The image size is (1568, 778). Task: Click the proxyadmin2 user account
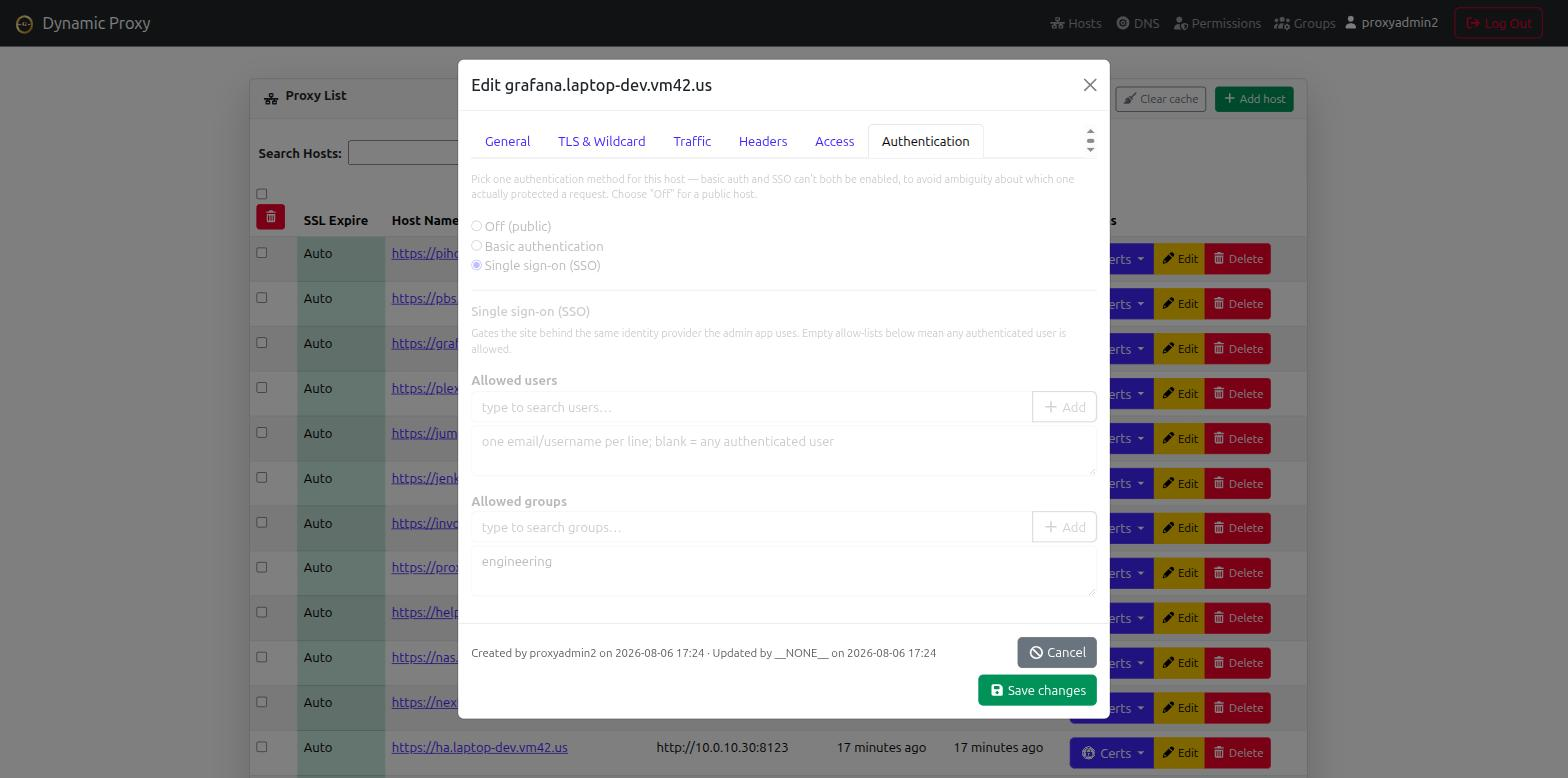[x=1392, y=22]
